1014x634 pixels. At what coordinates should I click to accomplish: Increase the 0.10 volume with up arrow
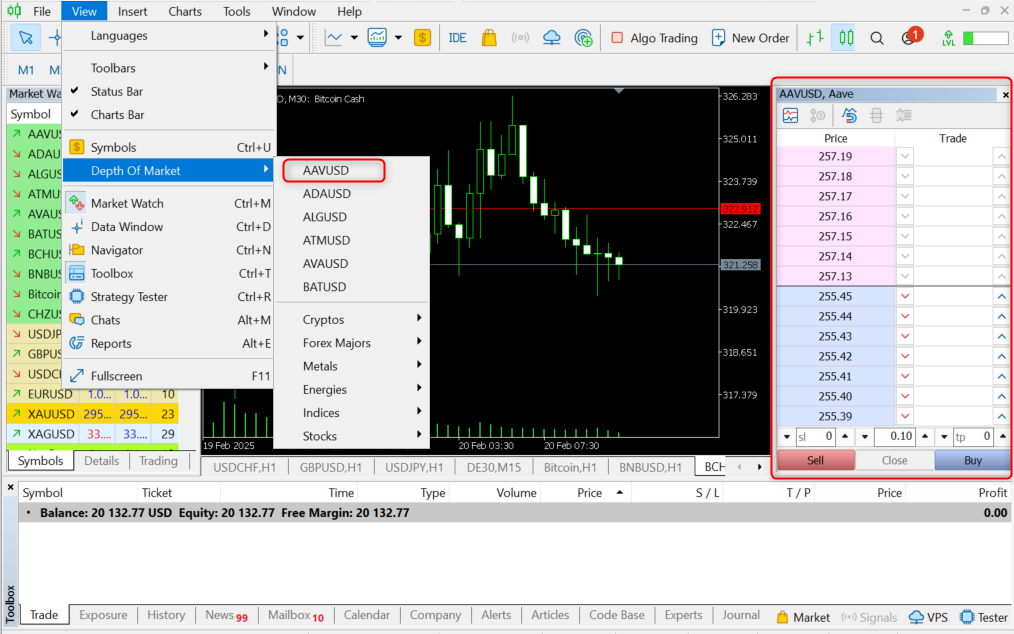click(x=925, y=437)
